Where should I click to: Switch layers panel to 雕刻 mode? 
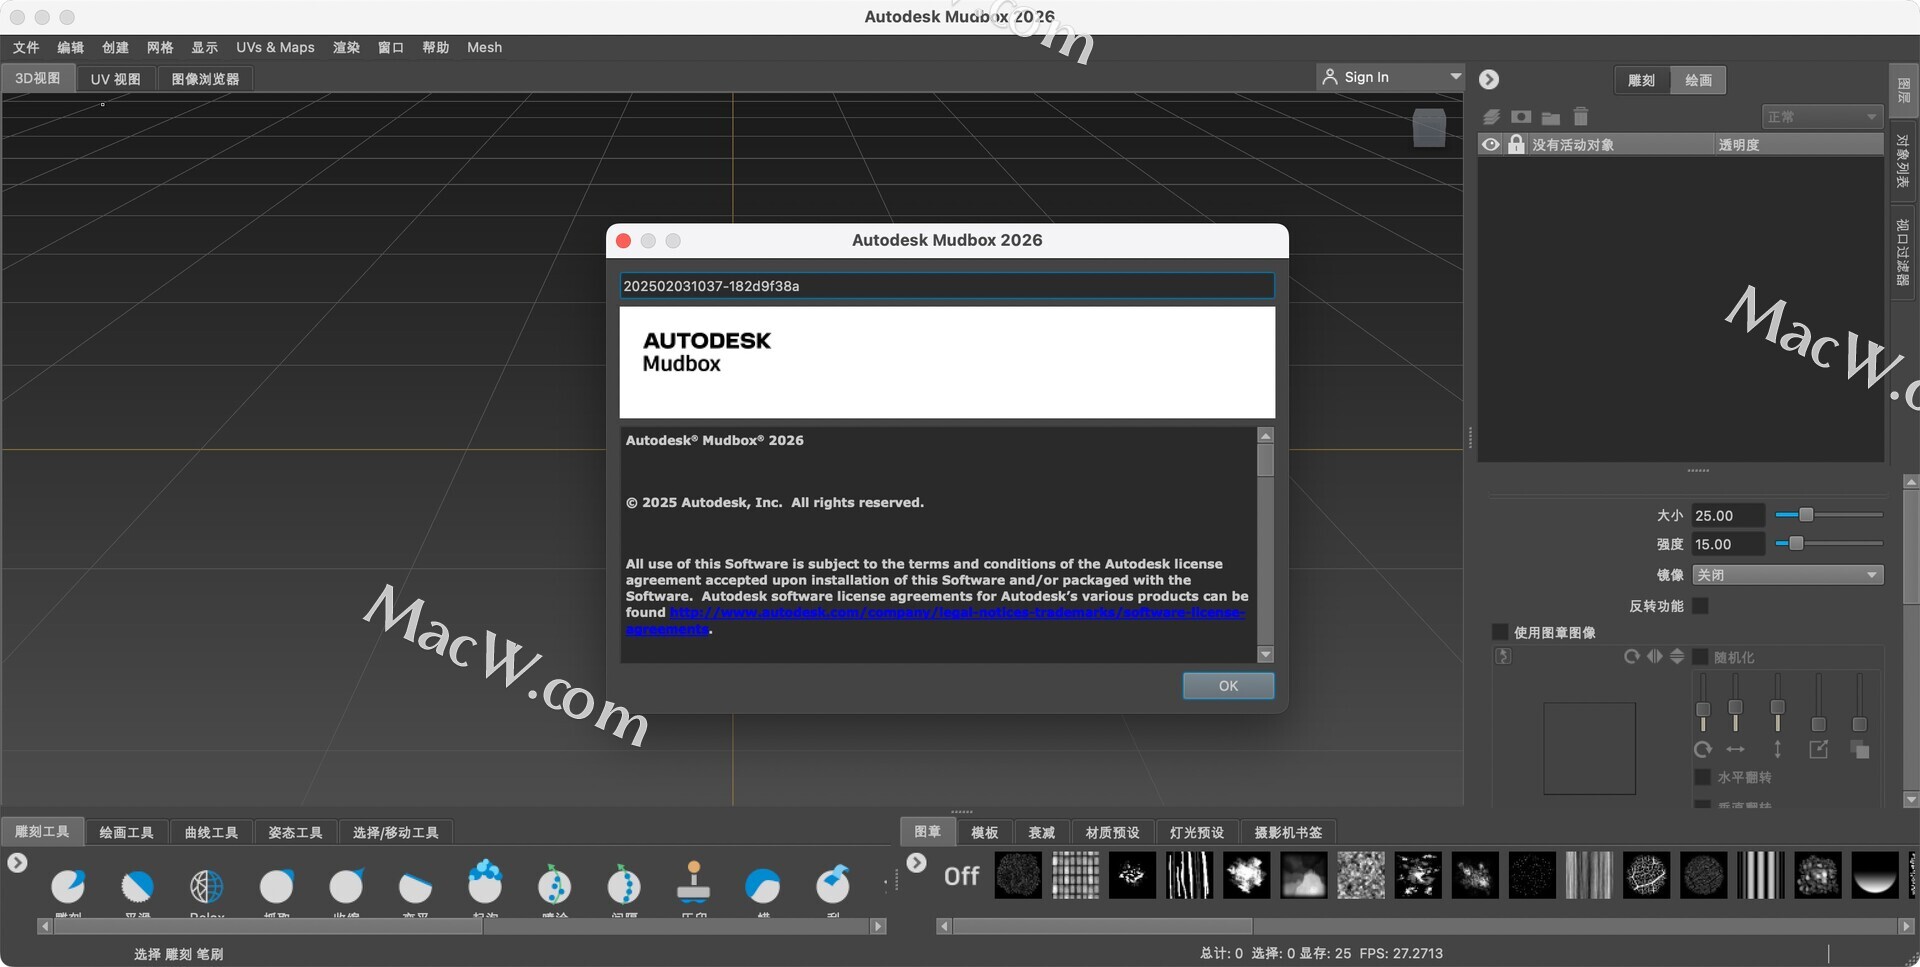[1641, 80]
